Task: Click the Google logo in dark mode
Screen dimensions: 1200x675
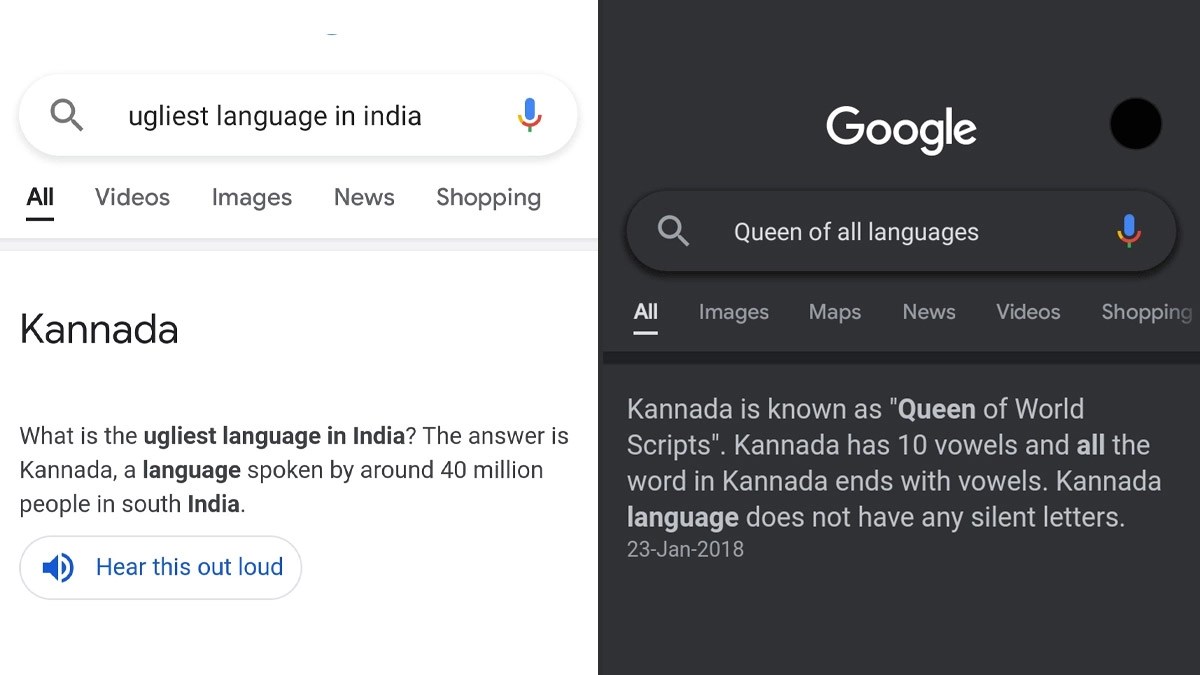Action: click(901, 129)
